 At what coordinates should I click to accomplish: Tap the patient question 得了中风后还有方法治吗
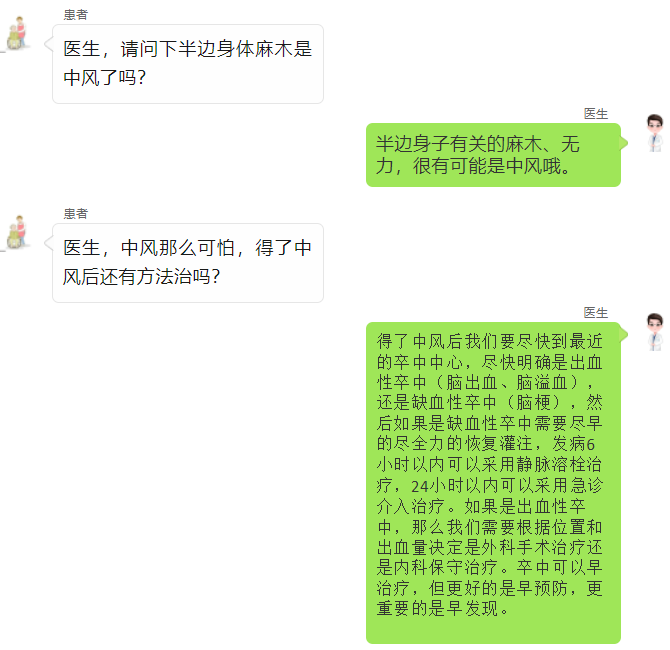(x=188, y=263)
